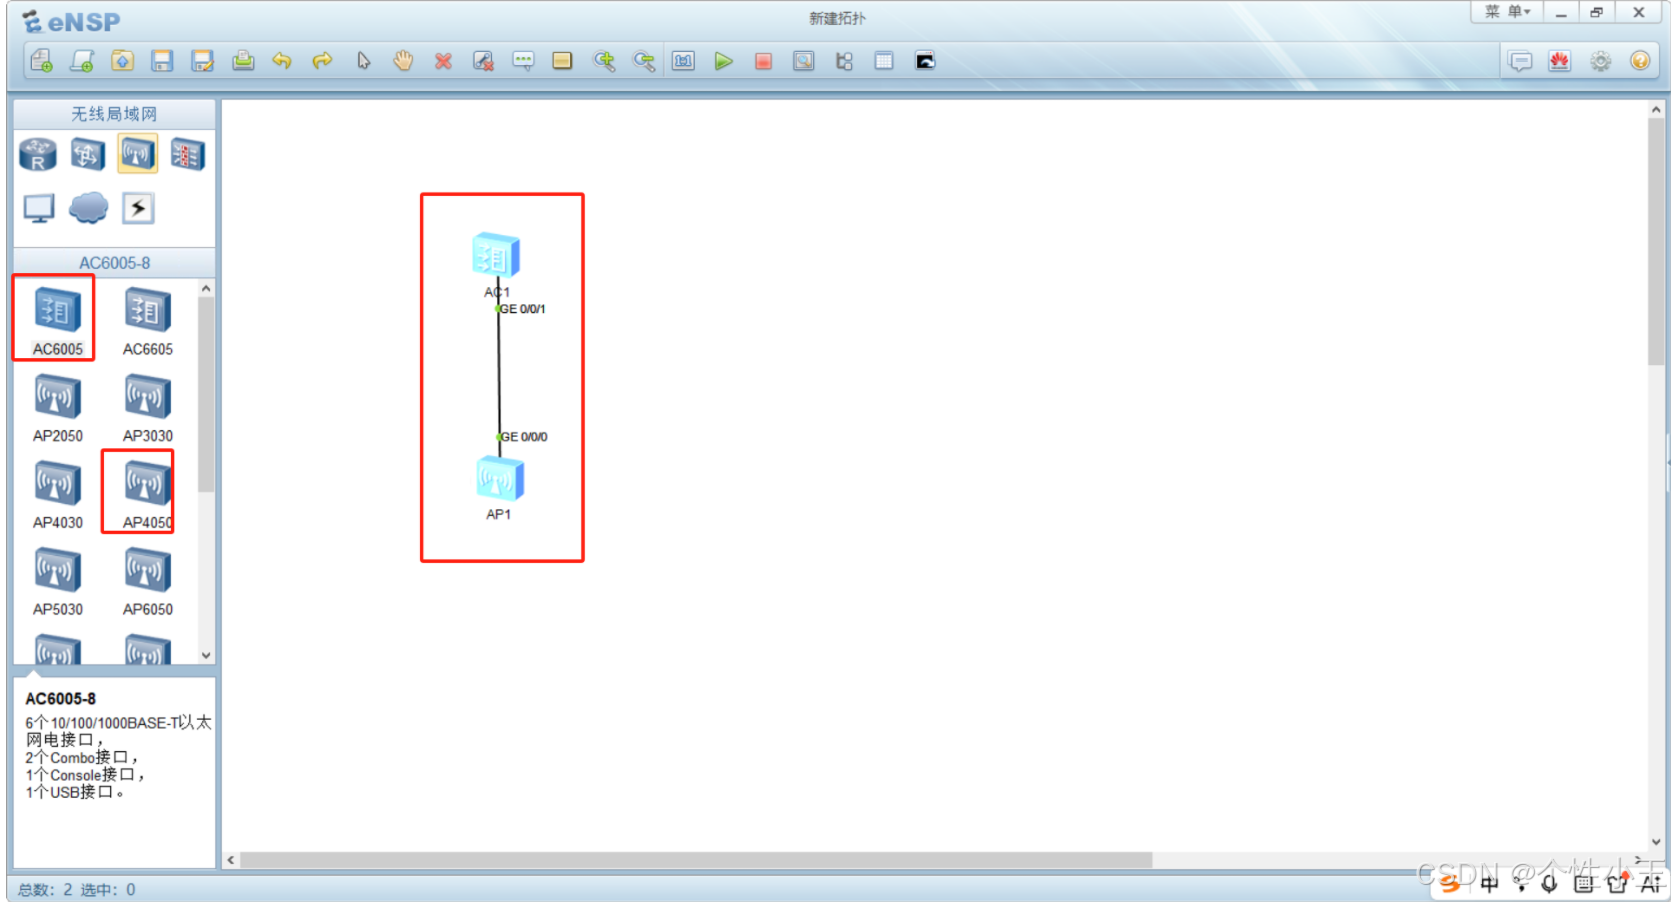Add a text note with speech bubble tool
The image size is (1671, 904).
click(x=523, y=61)
